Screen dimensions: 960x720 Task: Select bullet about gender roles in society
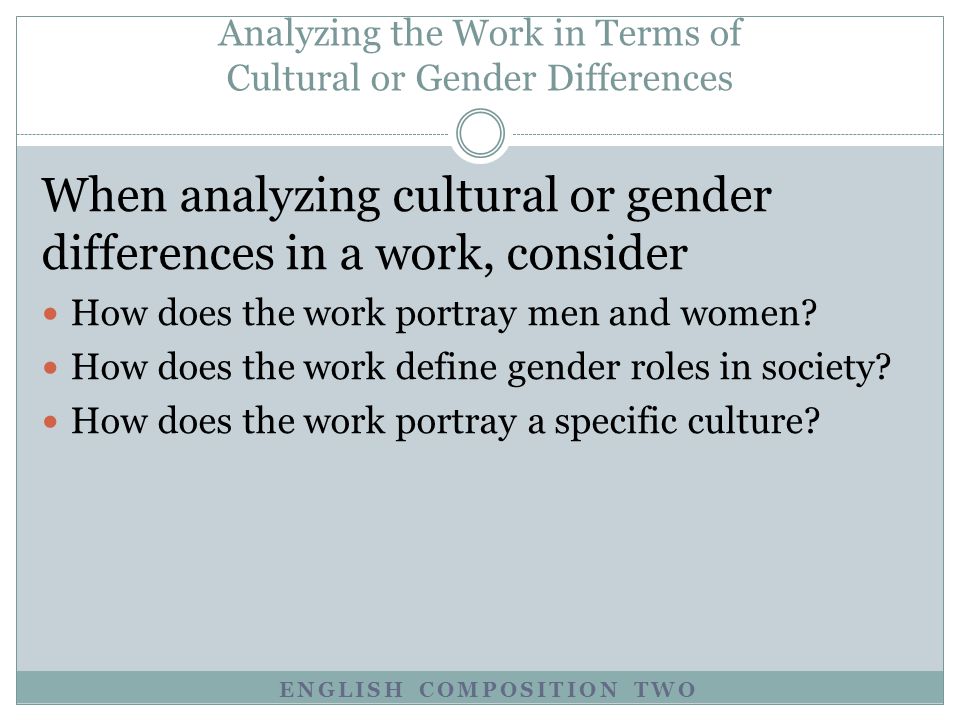(x=481, y=367)
